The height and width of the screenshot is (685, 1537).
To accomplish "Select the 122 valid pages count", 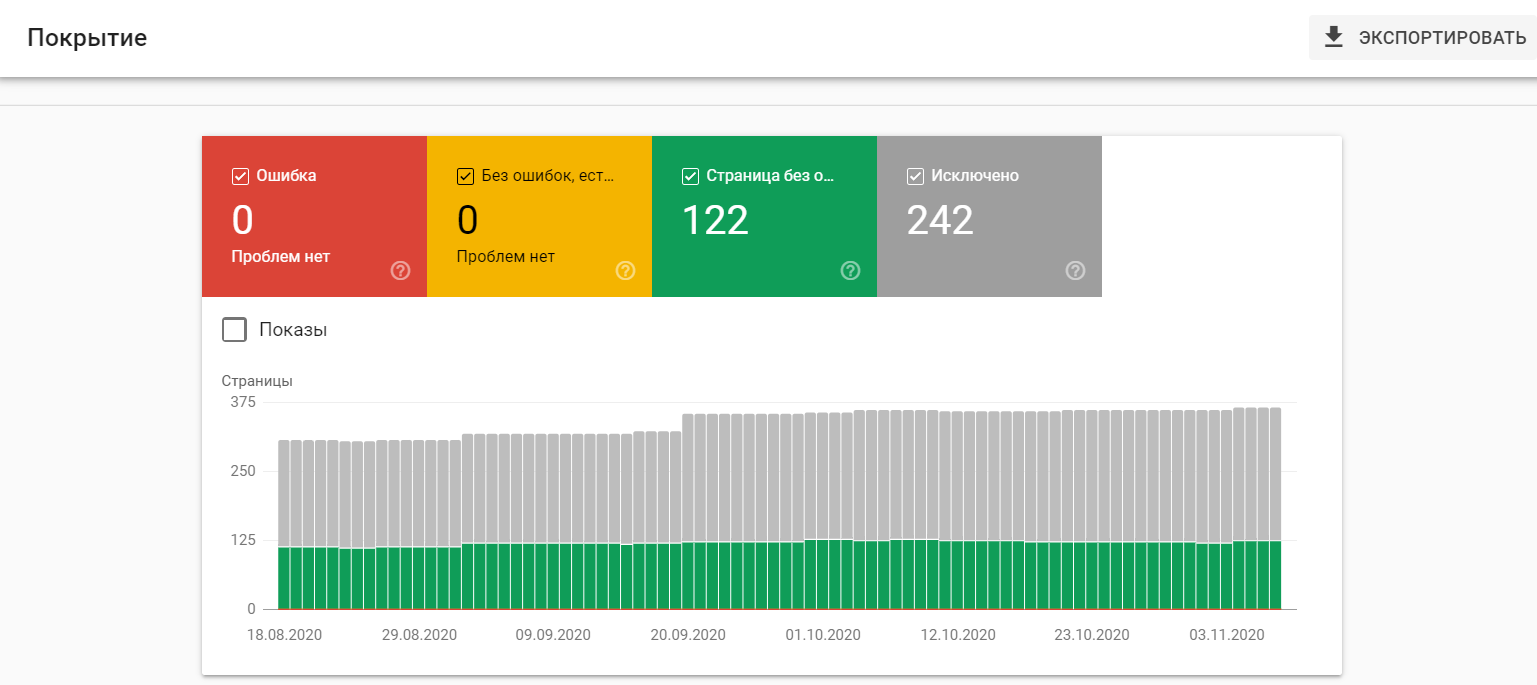I will pos(715,220).
